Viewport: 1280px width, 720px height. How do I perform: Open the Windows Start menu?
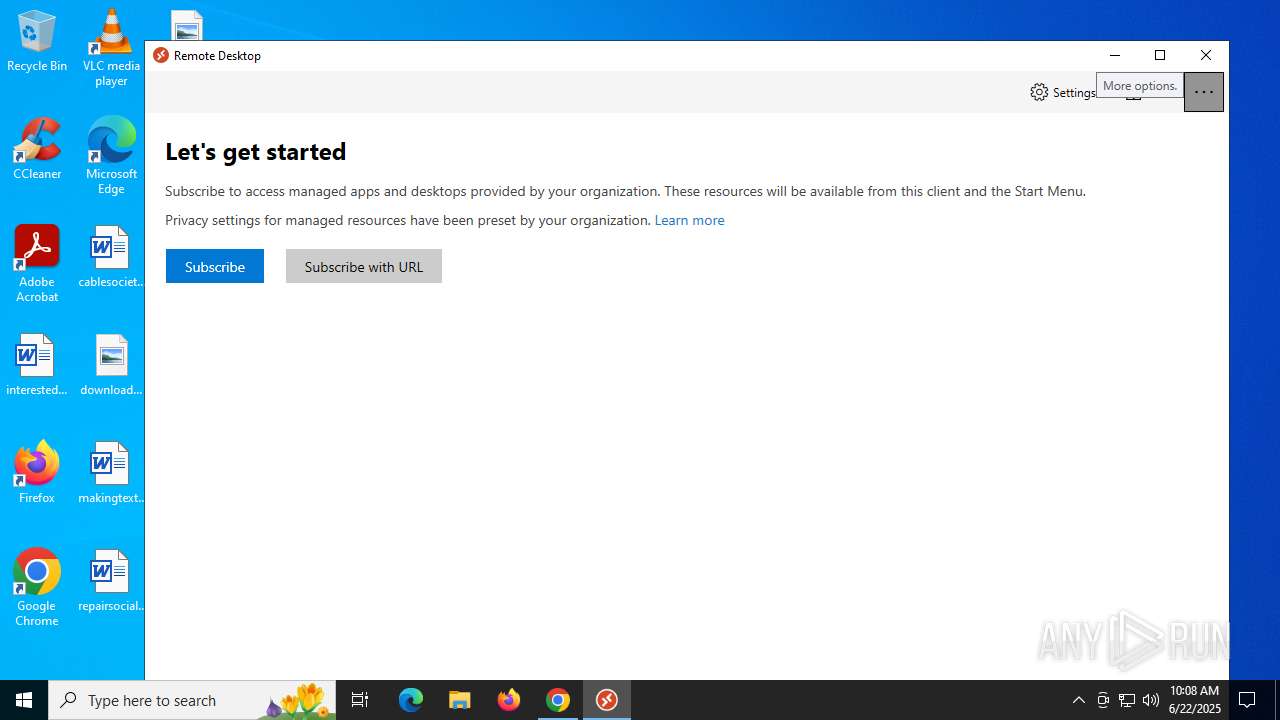pos(24,700)
